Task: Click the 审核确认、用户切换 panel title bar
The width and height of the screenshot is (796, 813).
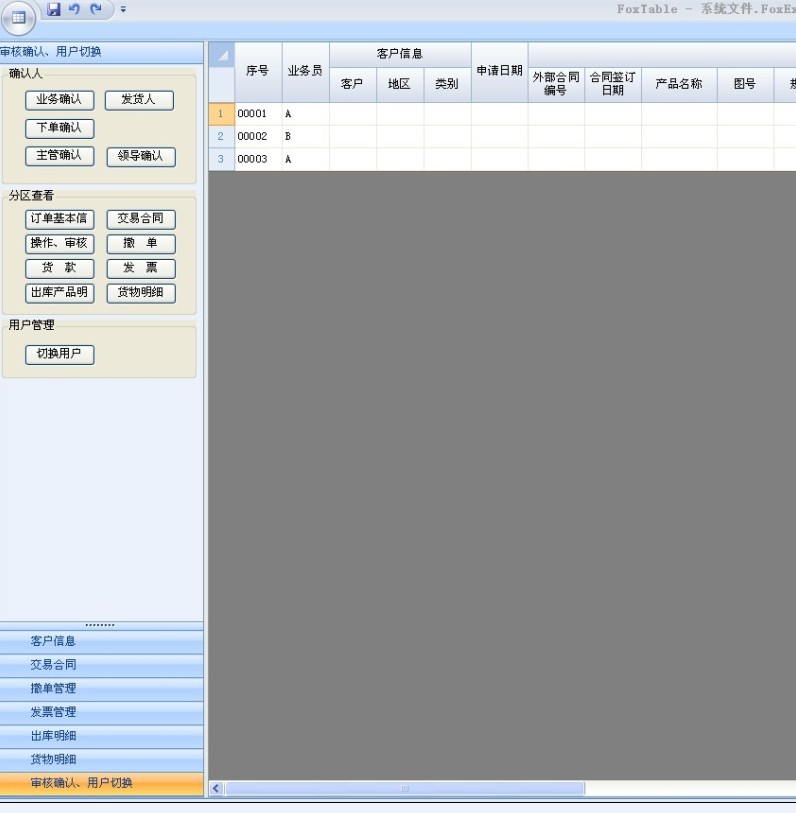Action: 102,52
